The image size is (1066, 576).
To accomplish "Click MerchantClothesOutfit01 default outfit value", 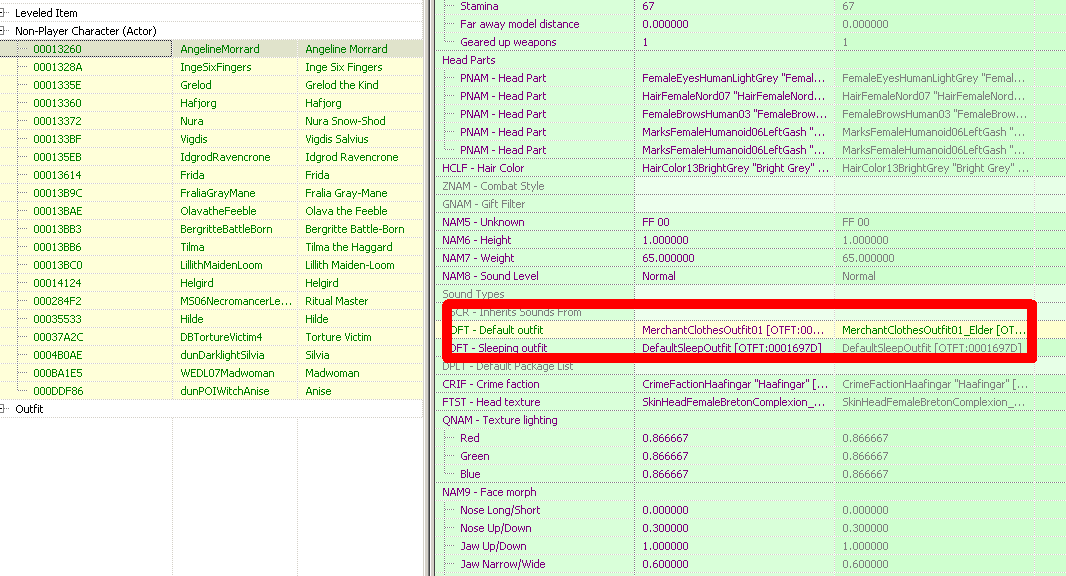I will click(733, 330).
